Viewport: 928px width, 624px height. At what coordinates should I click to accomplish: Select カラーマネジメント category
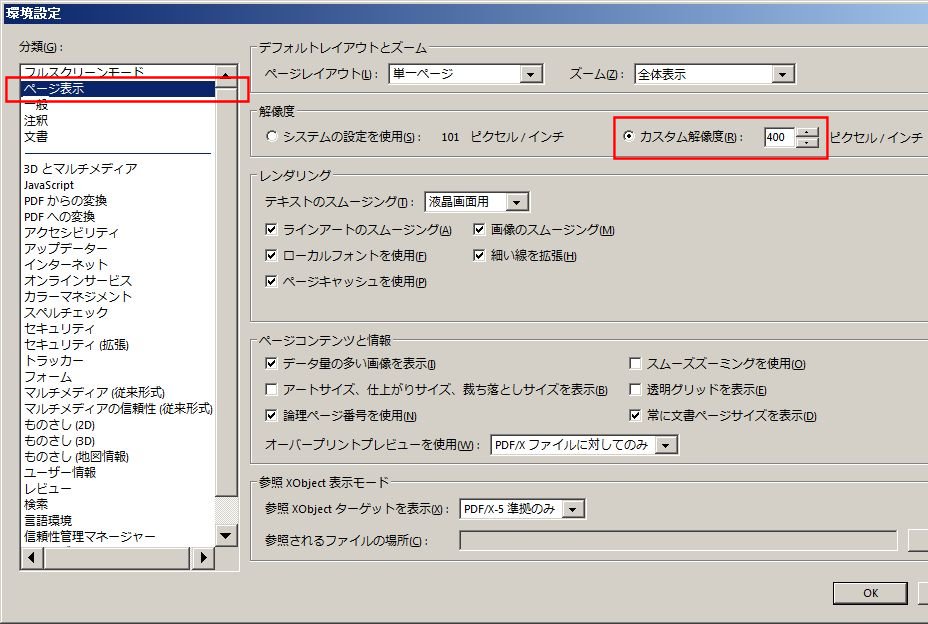78,297
